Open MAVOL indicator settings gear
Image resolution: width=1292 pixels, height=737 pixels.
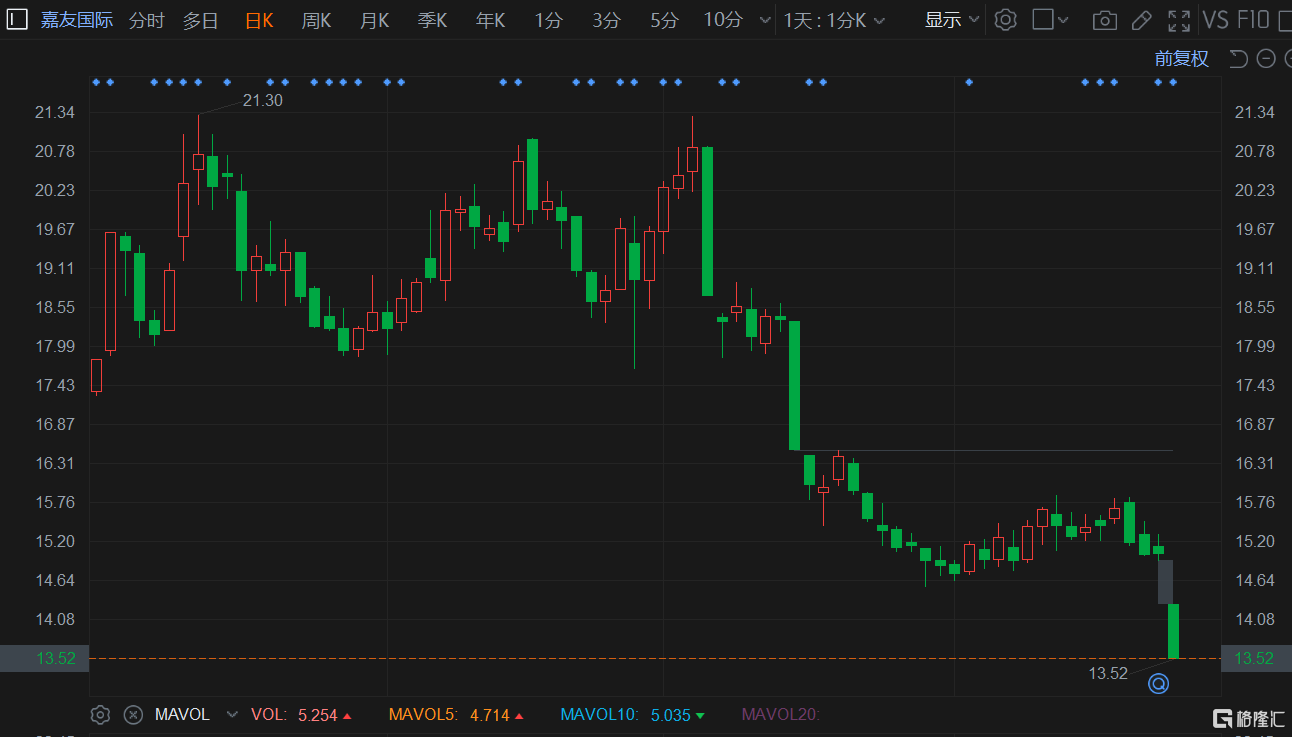coord(100,714)
